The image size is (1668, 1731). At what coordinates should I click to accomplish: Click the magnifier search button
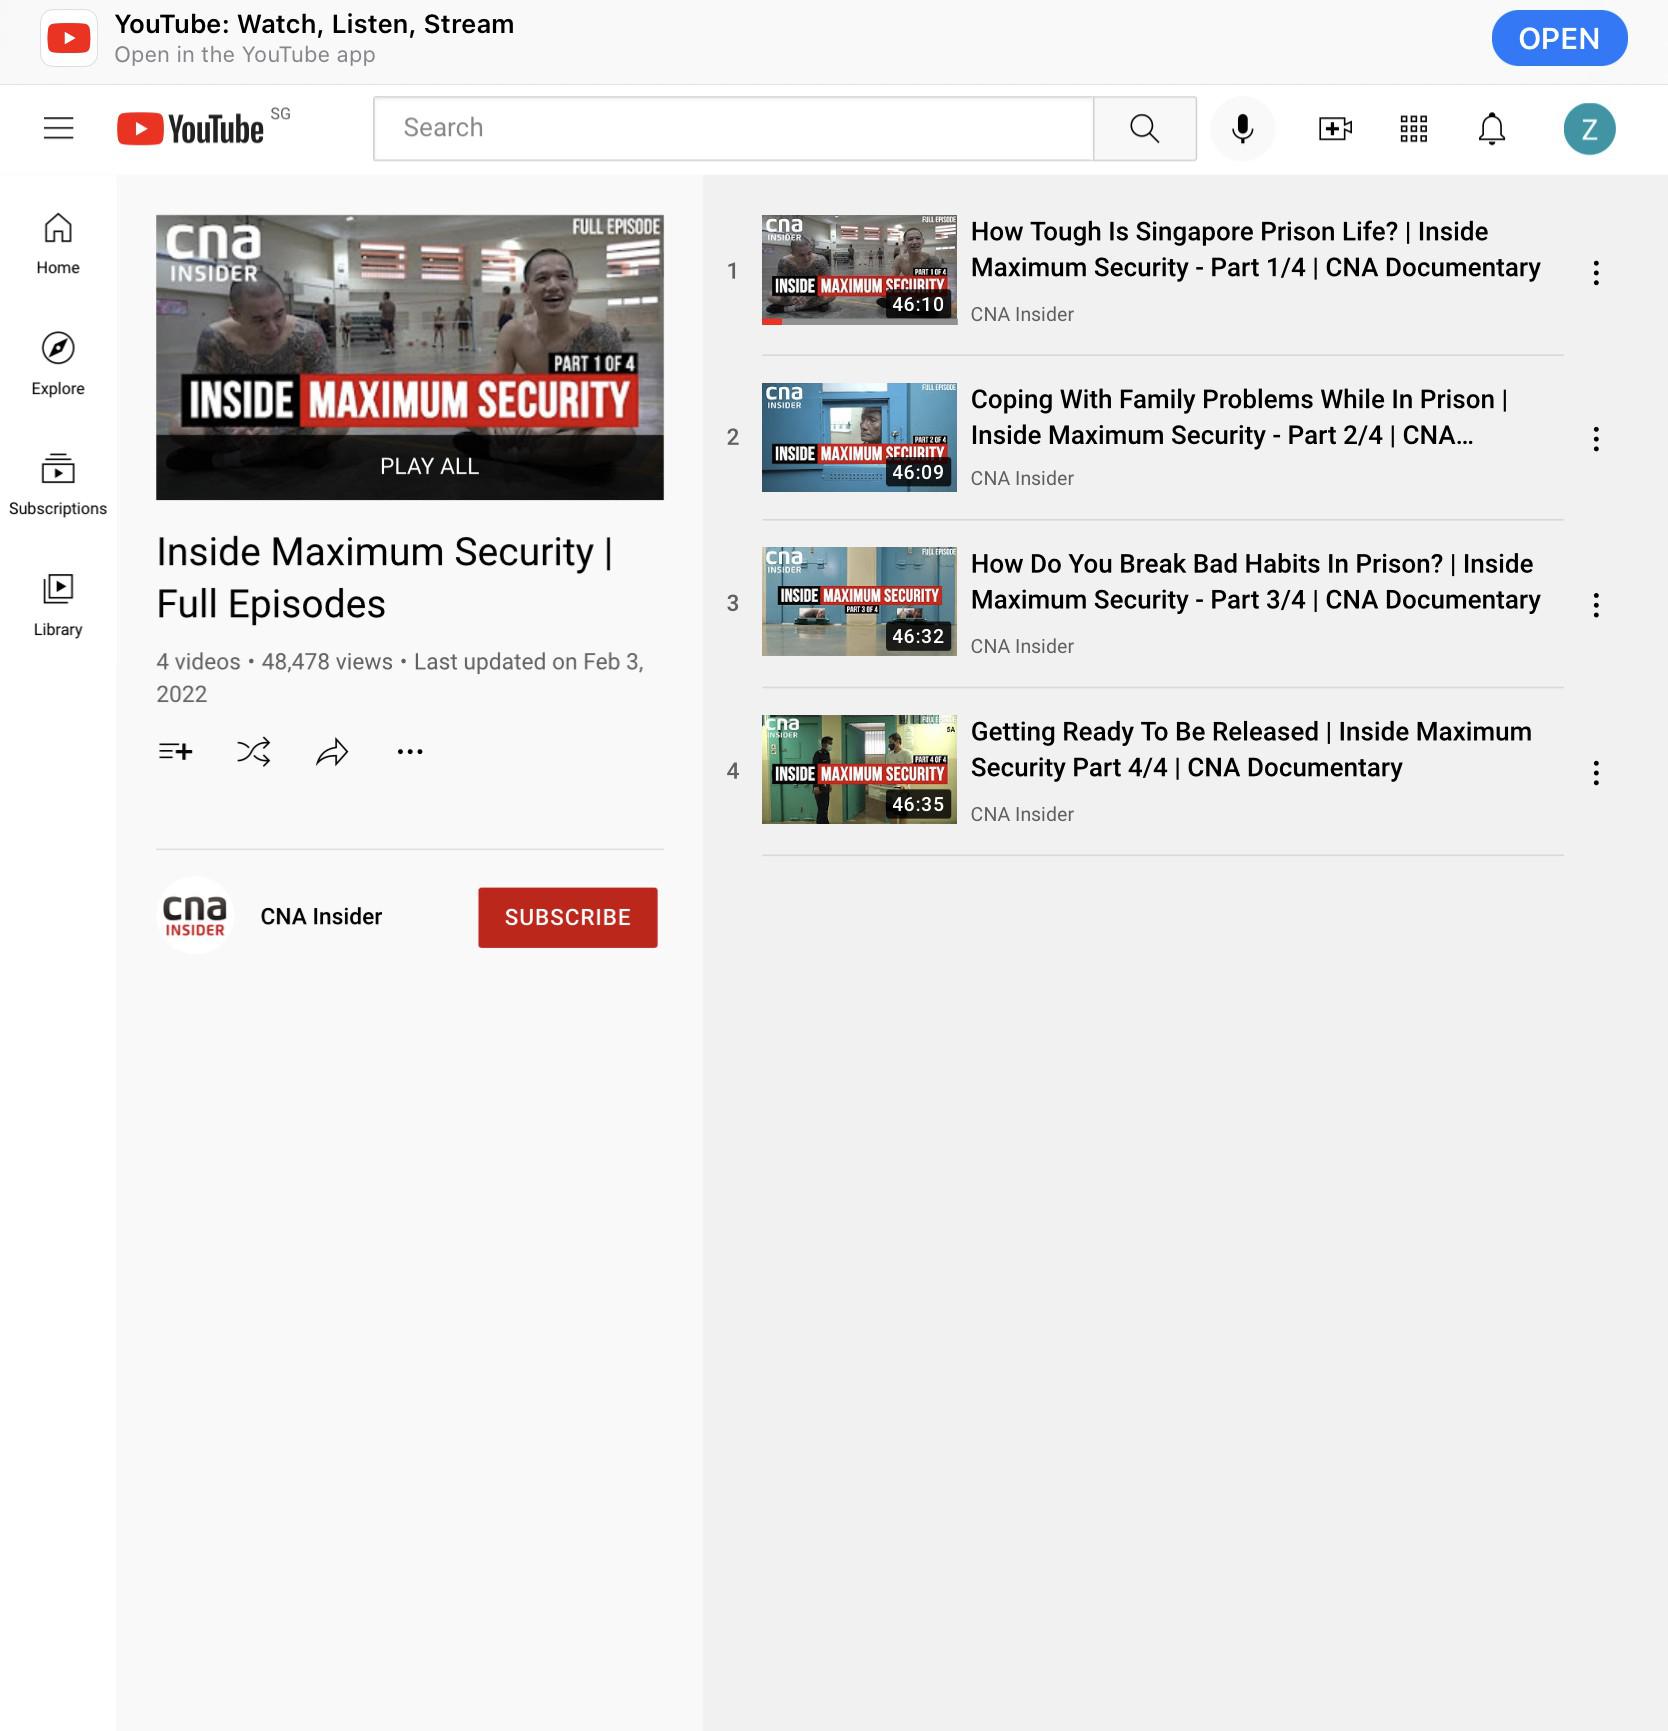coord(1144,128)
